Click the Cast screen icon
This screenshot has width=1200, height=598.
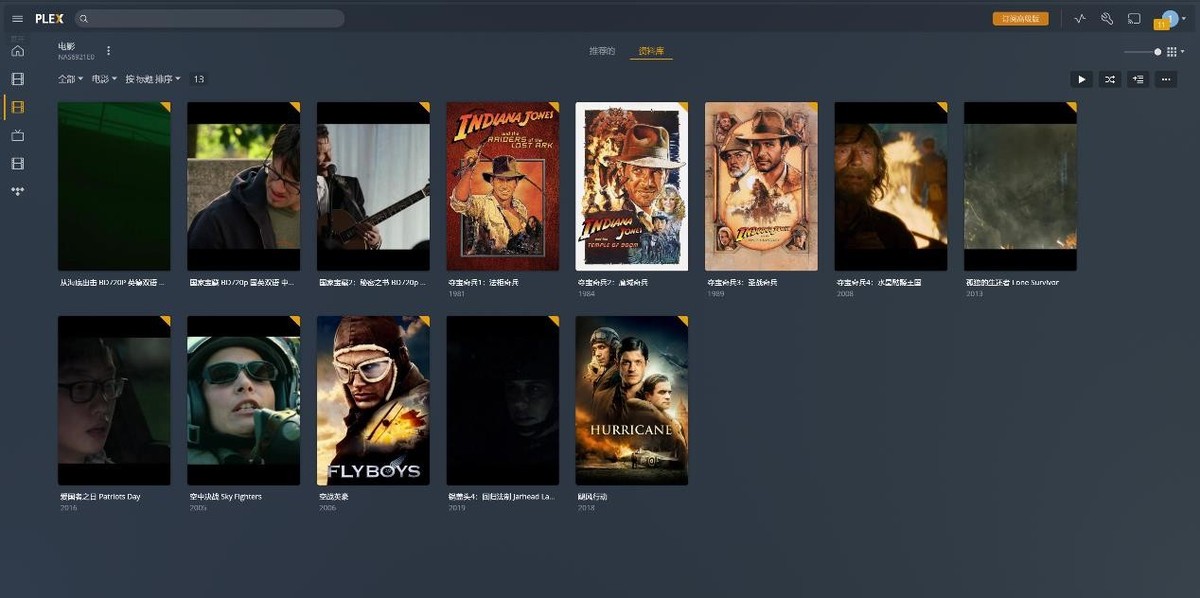(x=1134, y=19)
